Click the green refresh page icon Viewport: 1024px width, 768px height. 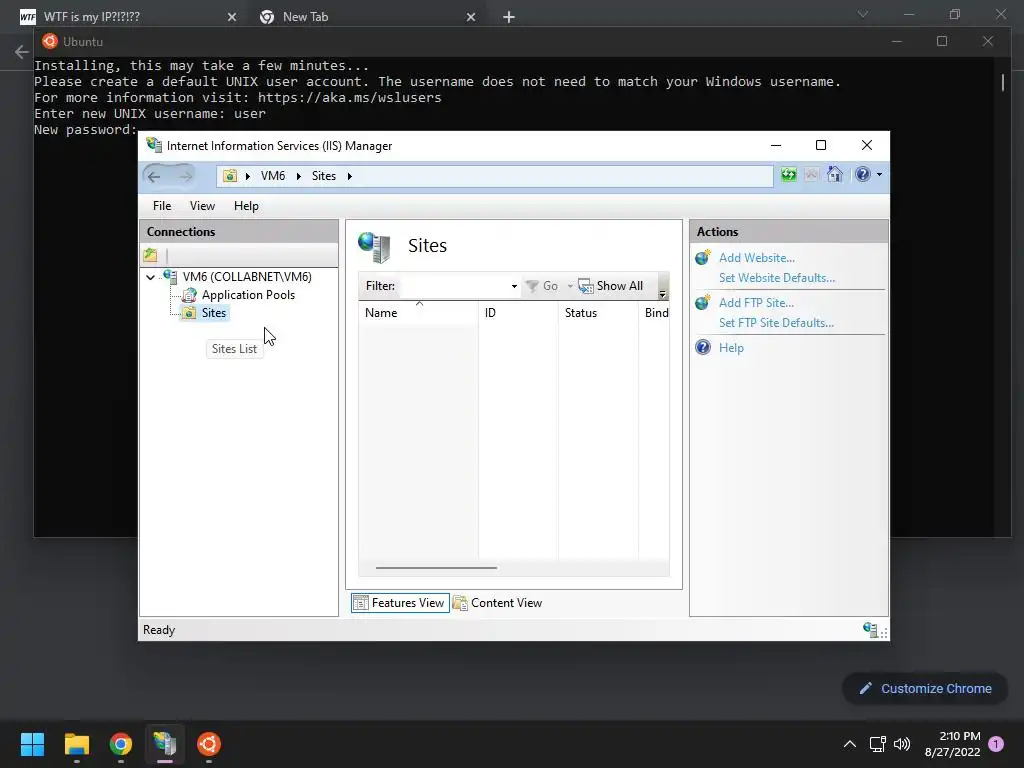click(x=789, y=174)
